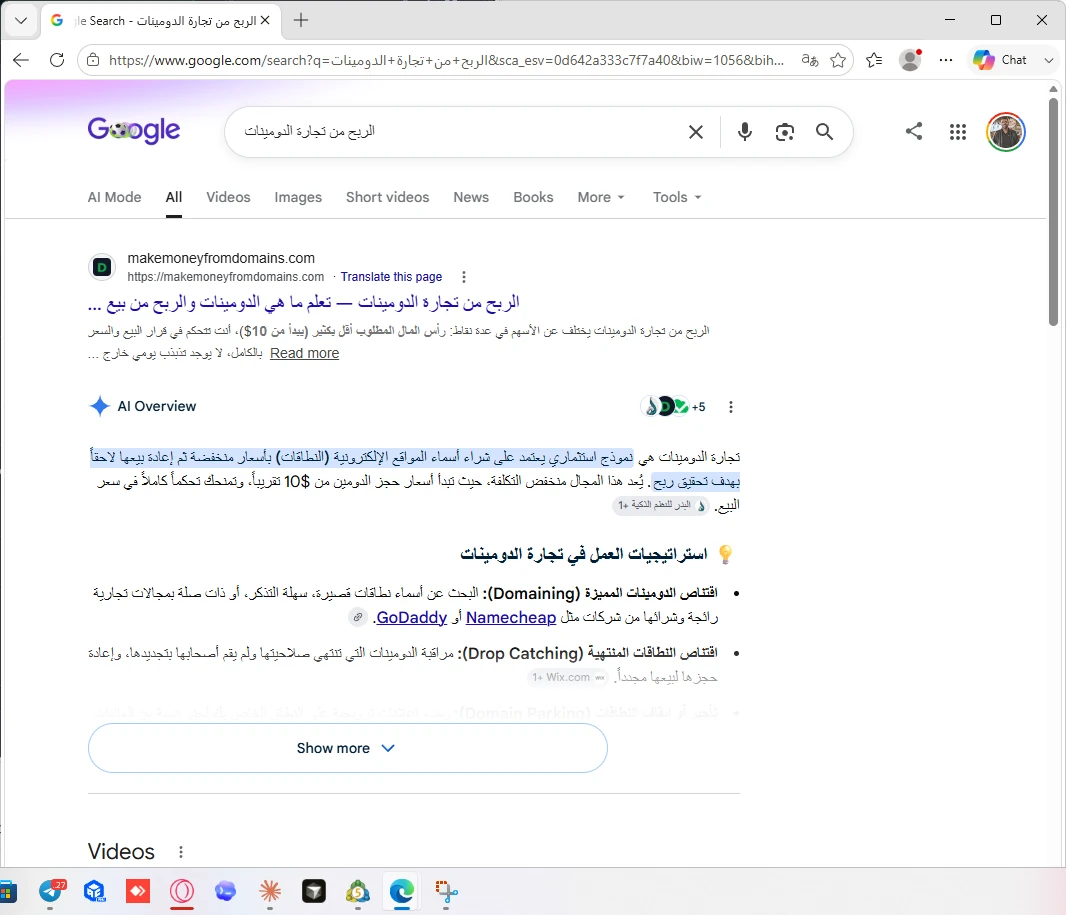Open the Wix.com source chip
Image resolution: width=1066 pixels, height=915 pixels.
(x=568, y=677)
